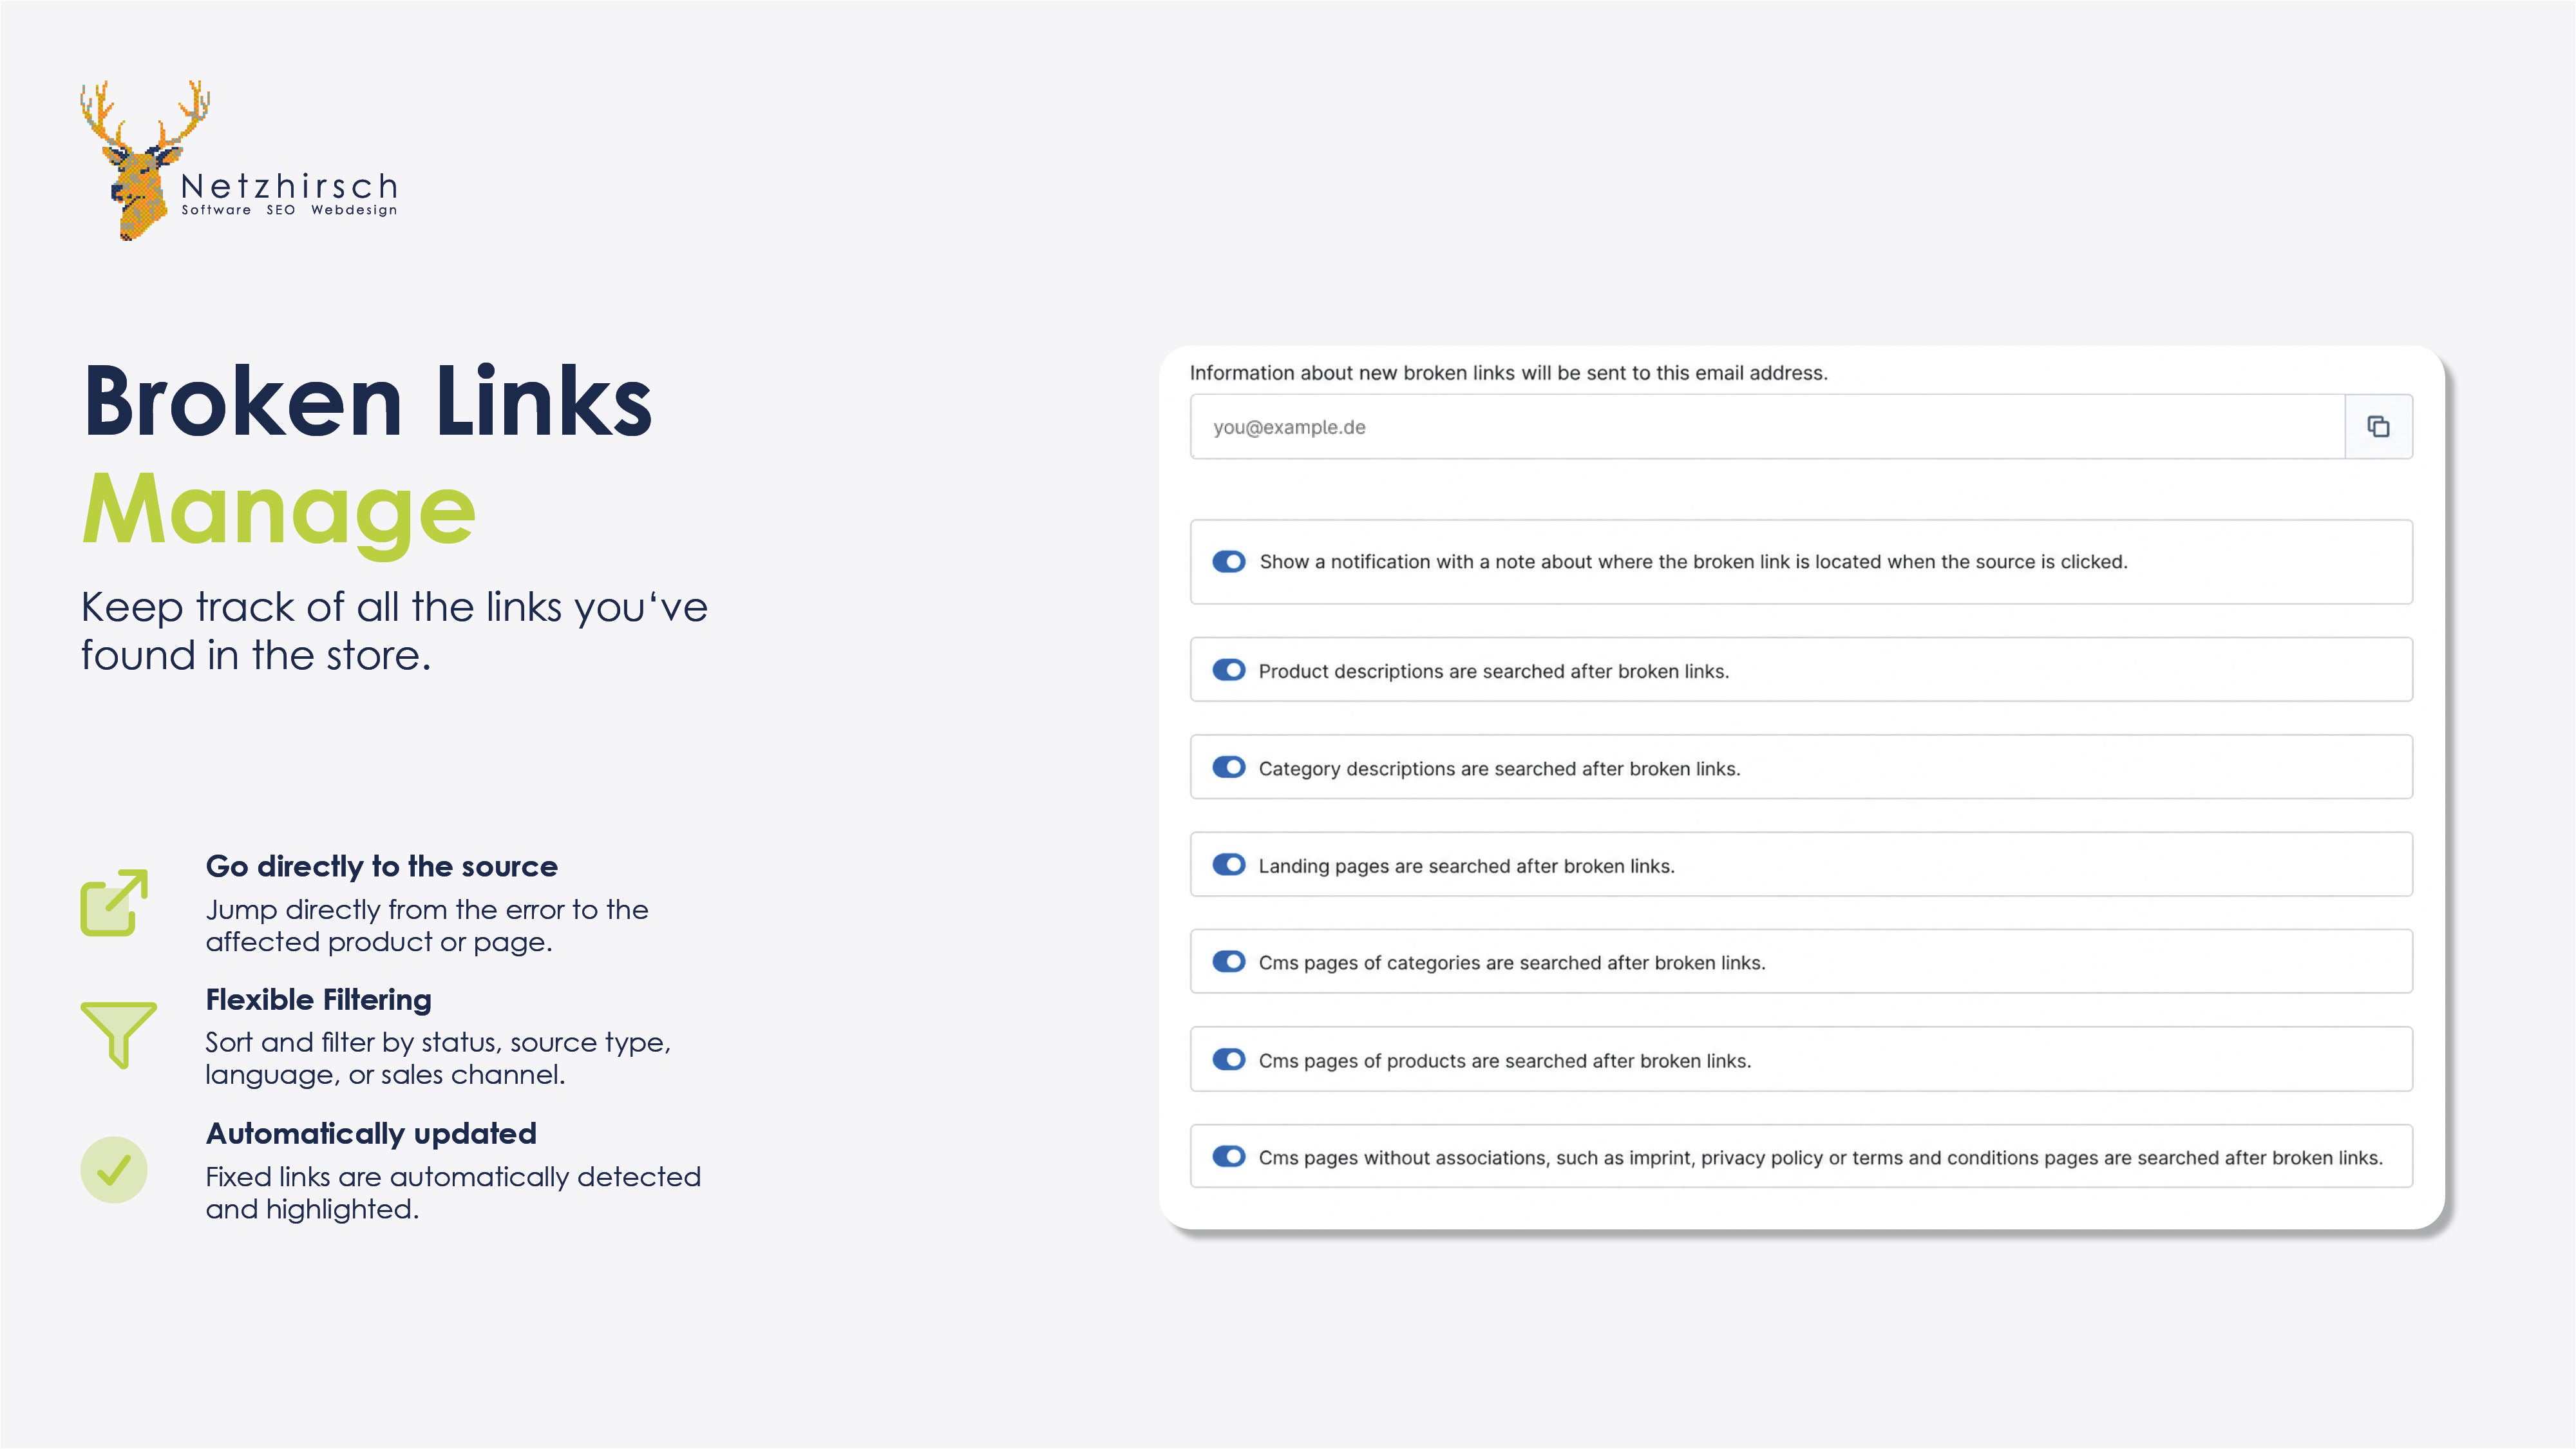The image size is (2576, 1449).
Task: Disable Cms pages of products search
Action: click(1229, 1059)
